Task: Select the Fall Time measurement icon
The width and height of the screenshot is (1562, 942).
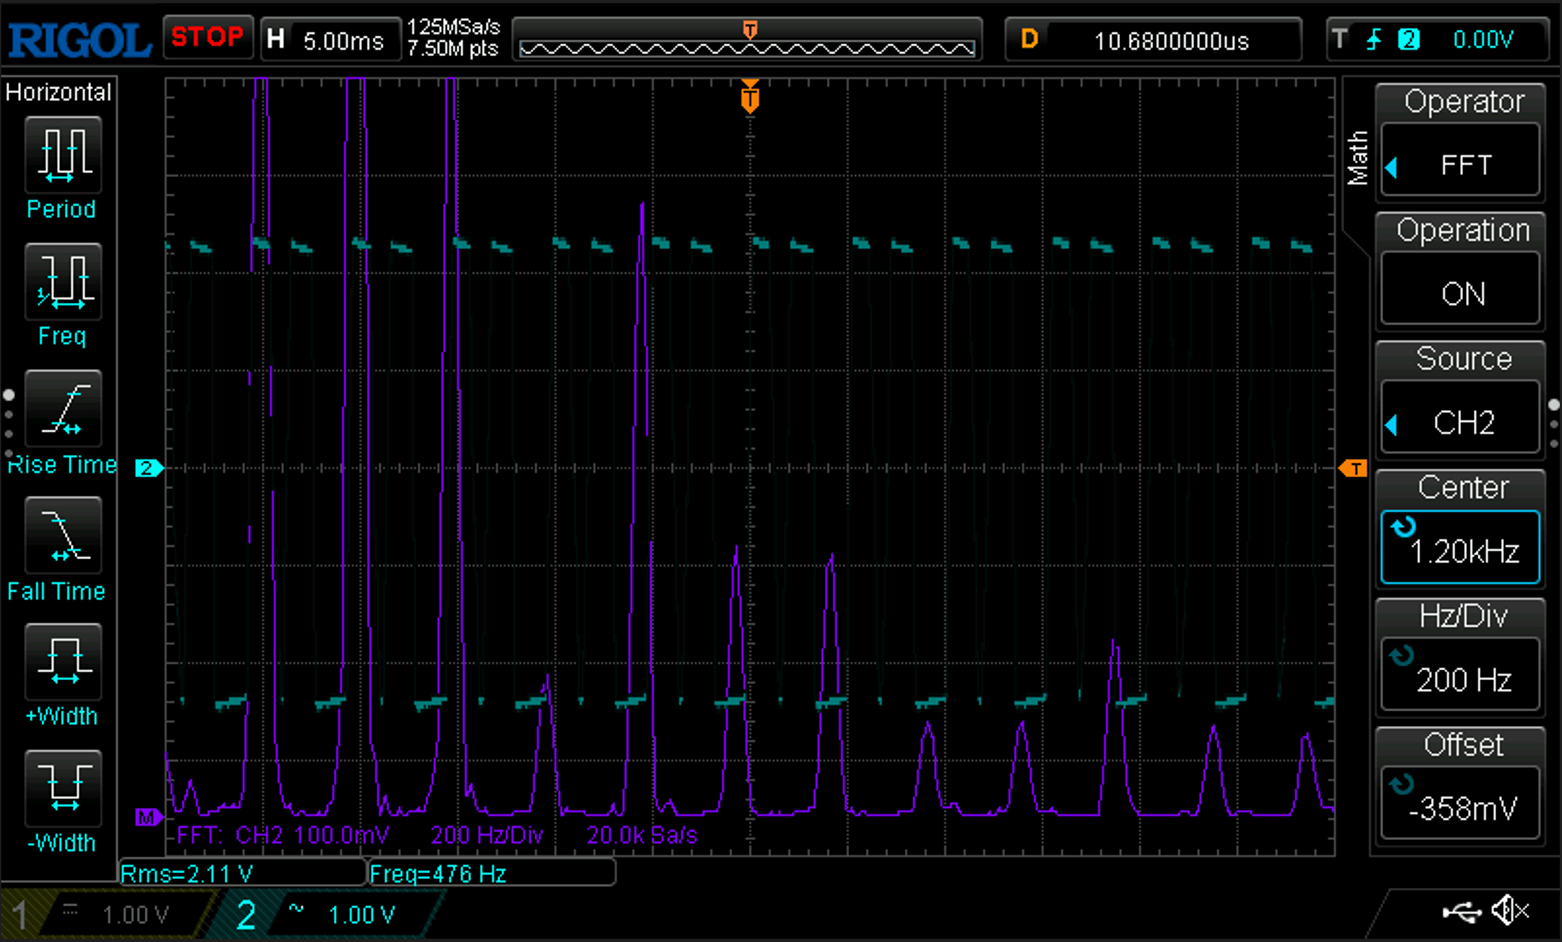Action: tap(63, 535)
